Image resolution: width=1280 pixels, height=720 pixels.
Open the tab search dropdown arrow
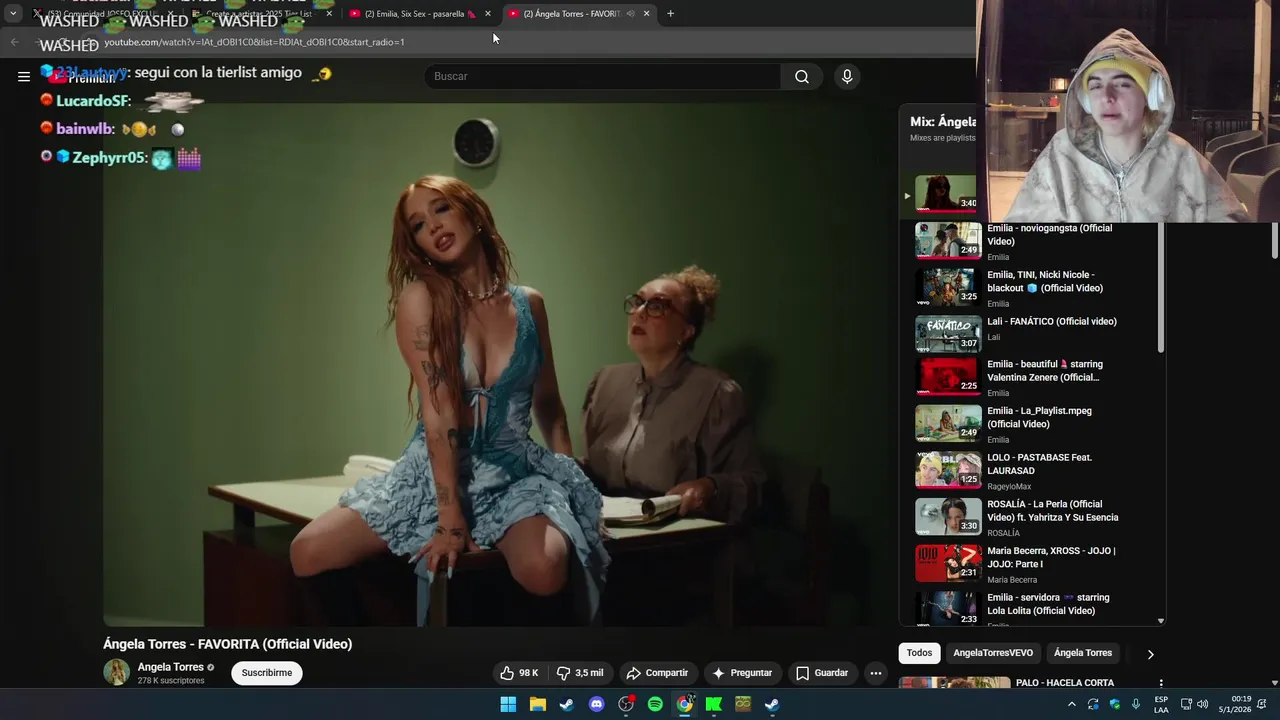point(13,14)
